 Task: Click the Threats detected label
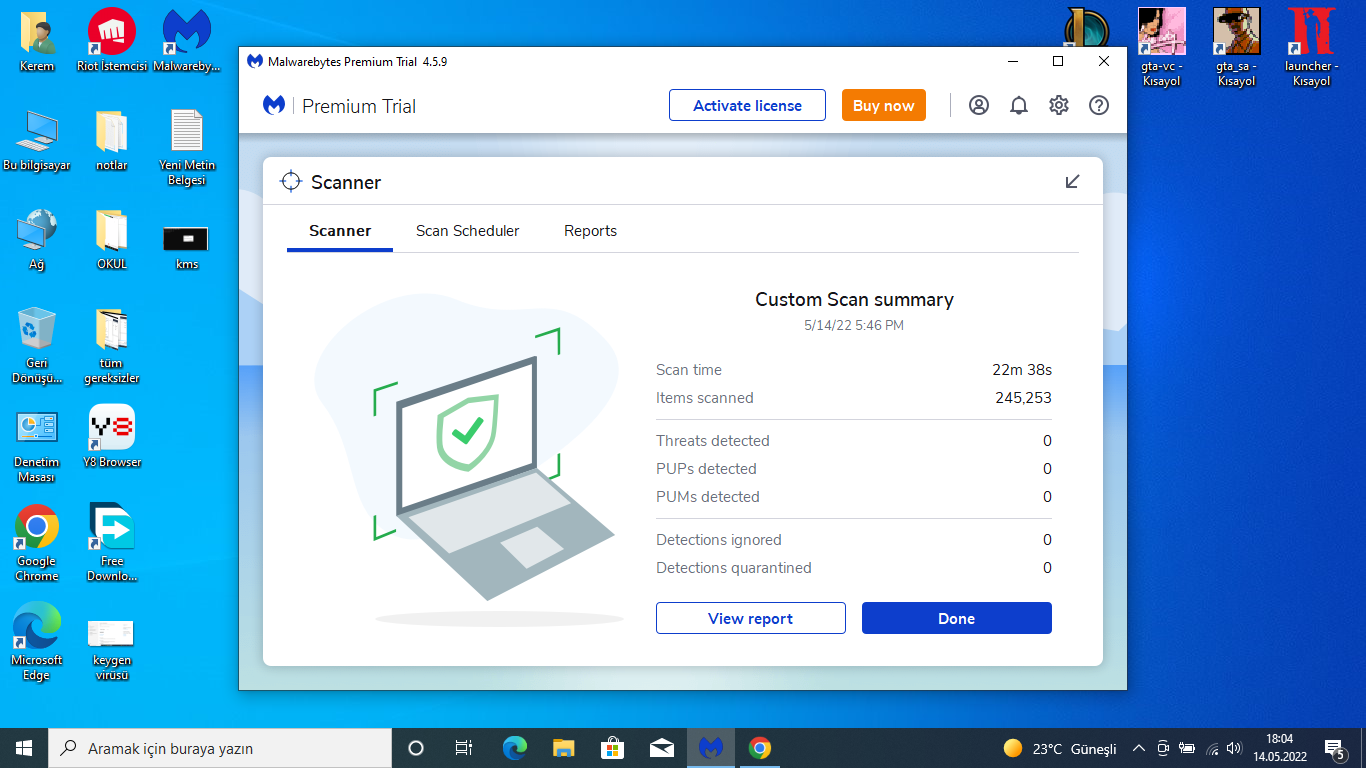click(x=713, y=441)
